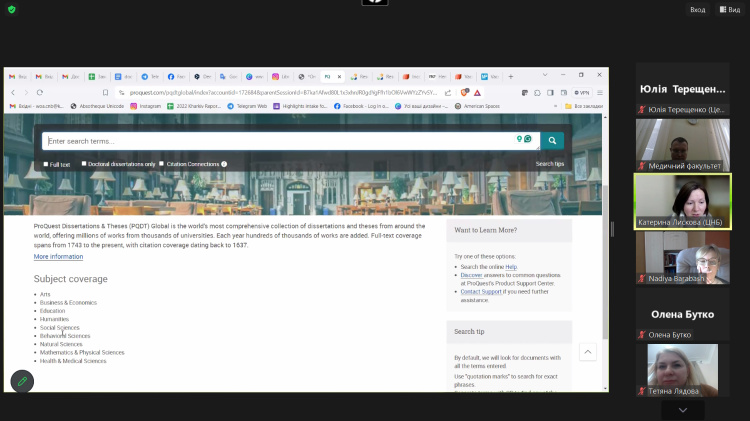Viewport: 750px width, 421px height.
Task: Open the online Help link
Action: click(x=511, y=267)
